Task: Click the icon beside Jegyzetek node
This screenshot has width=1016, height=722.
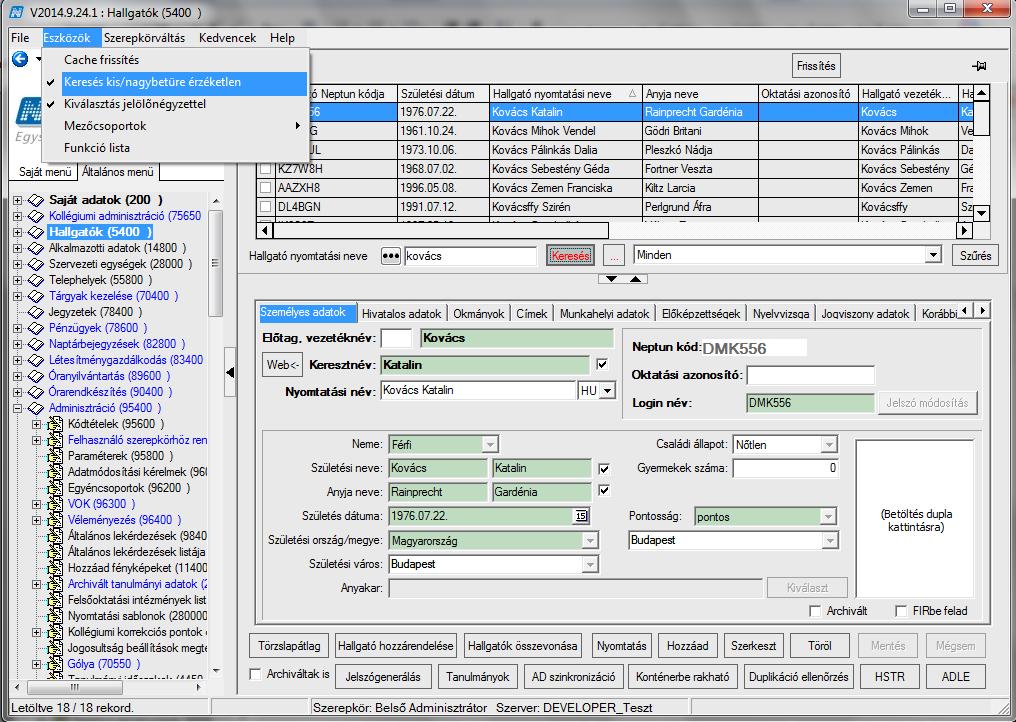Action: coord(36,312)
